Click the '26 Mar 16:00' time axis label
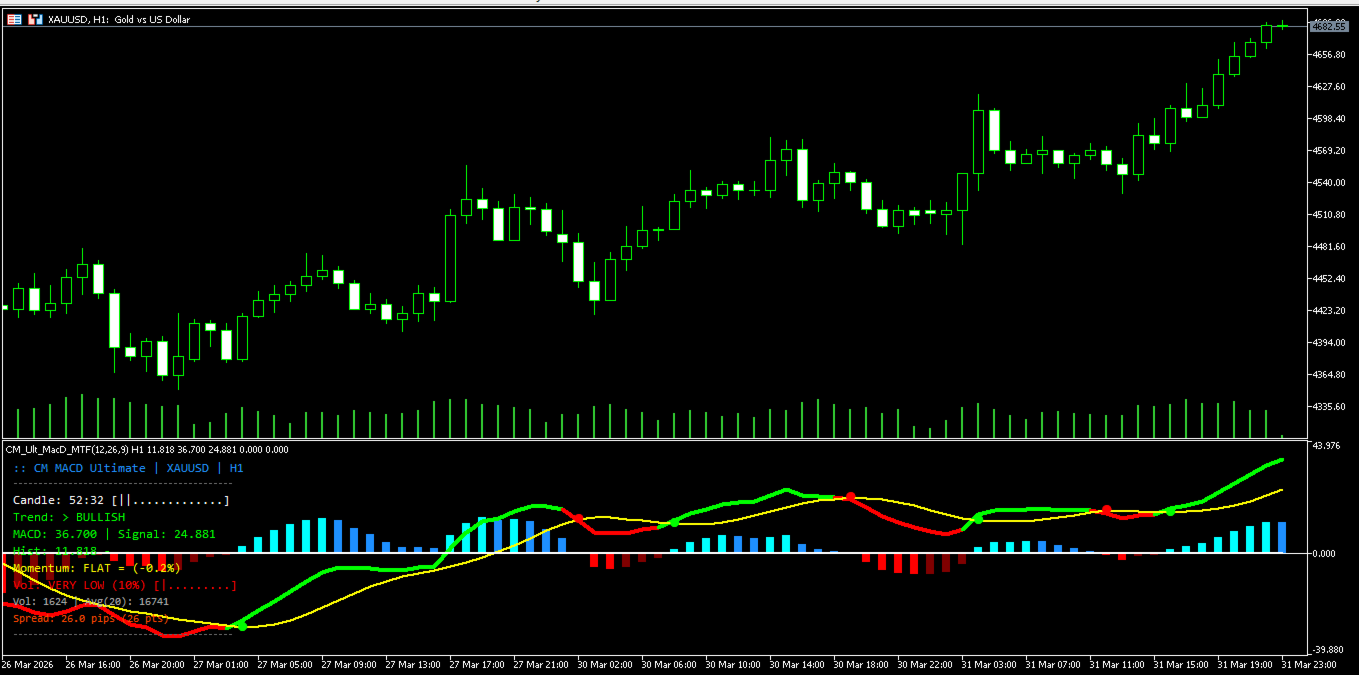 pos(93,665)
